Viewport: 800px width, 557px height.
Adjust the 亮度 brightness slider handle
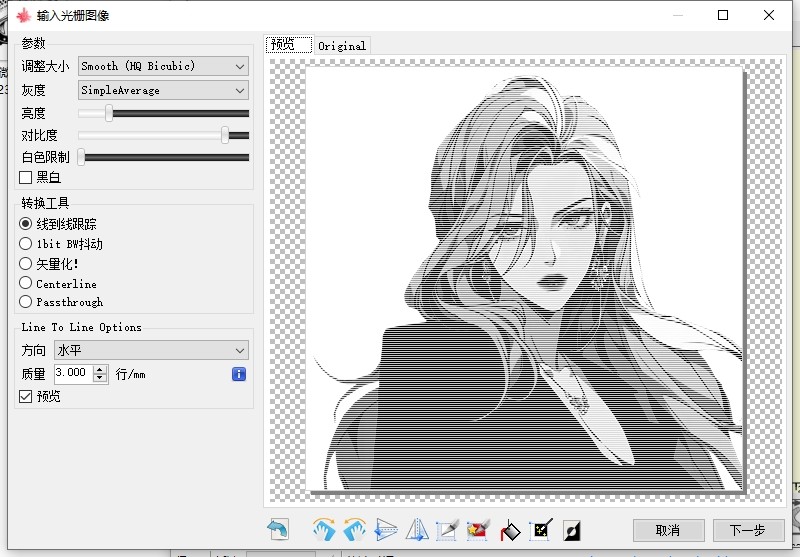click(109, 113)
